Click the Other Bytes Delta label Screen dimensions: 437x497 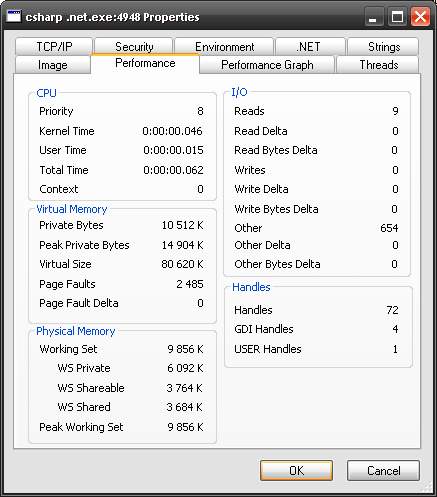[x=277, y=264]
